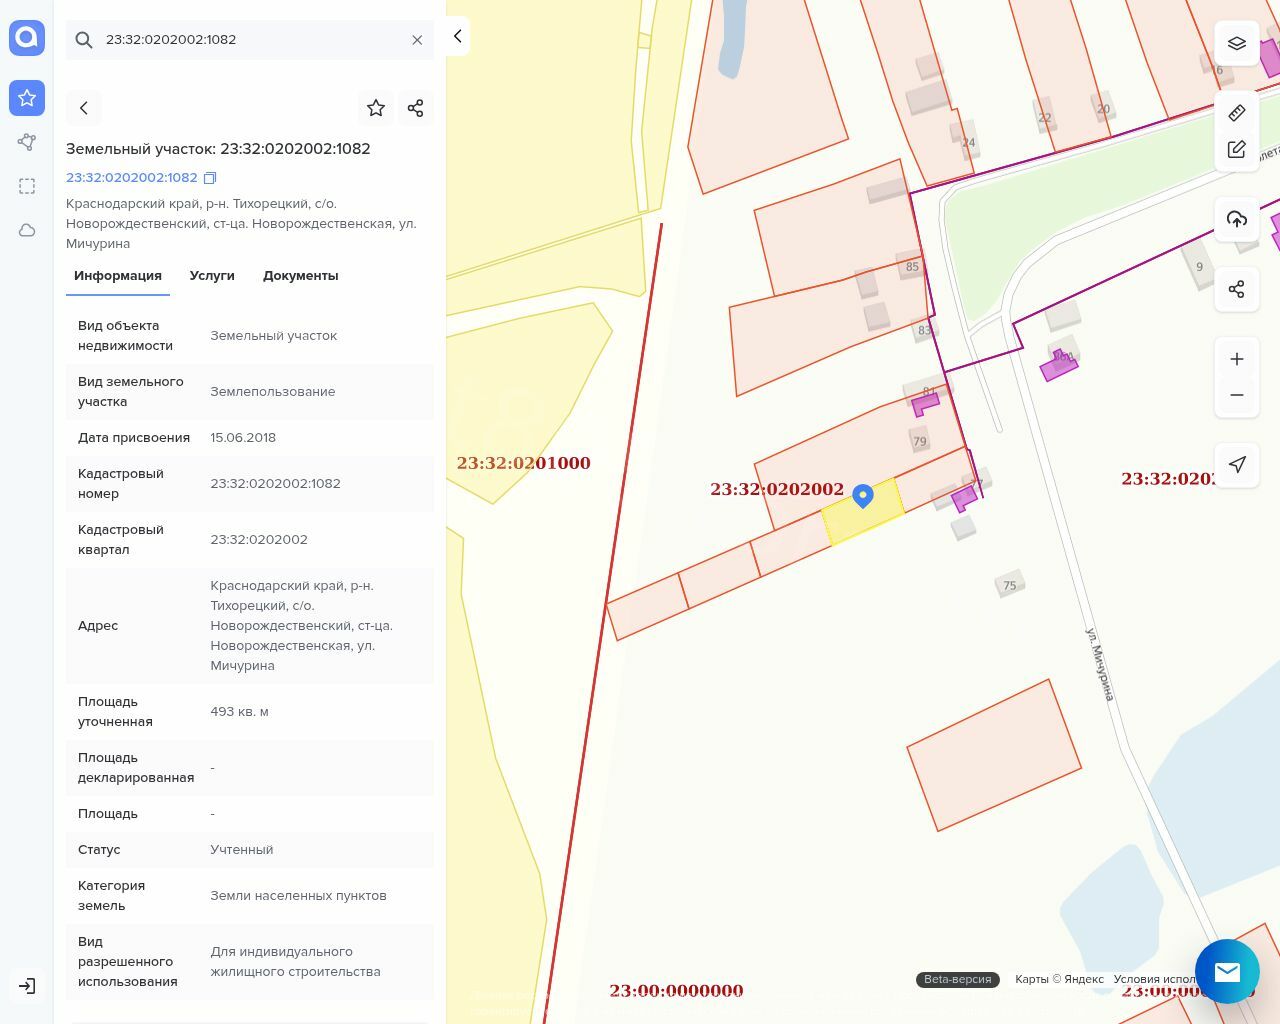Open the Документы tab

click(x=300, y=276)
